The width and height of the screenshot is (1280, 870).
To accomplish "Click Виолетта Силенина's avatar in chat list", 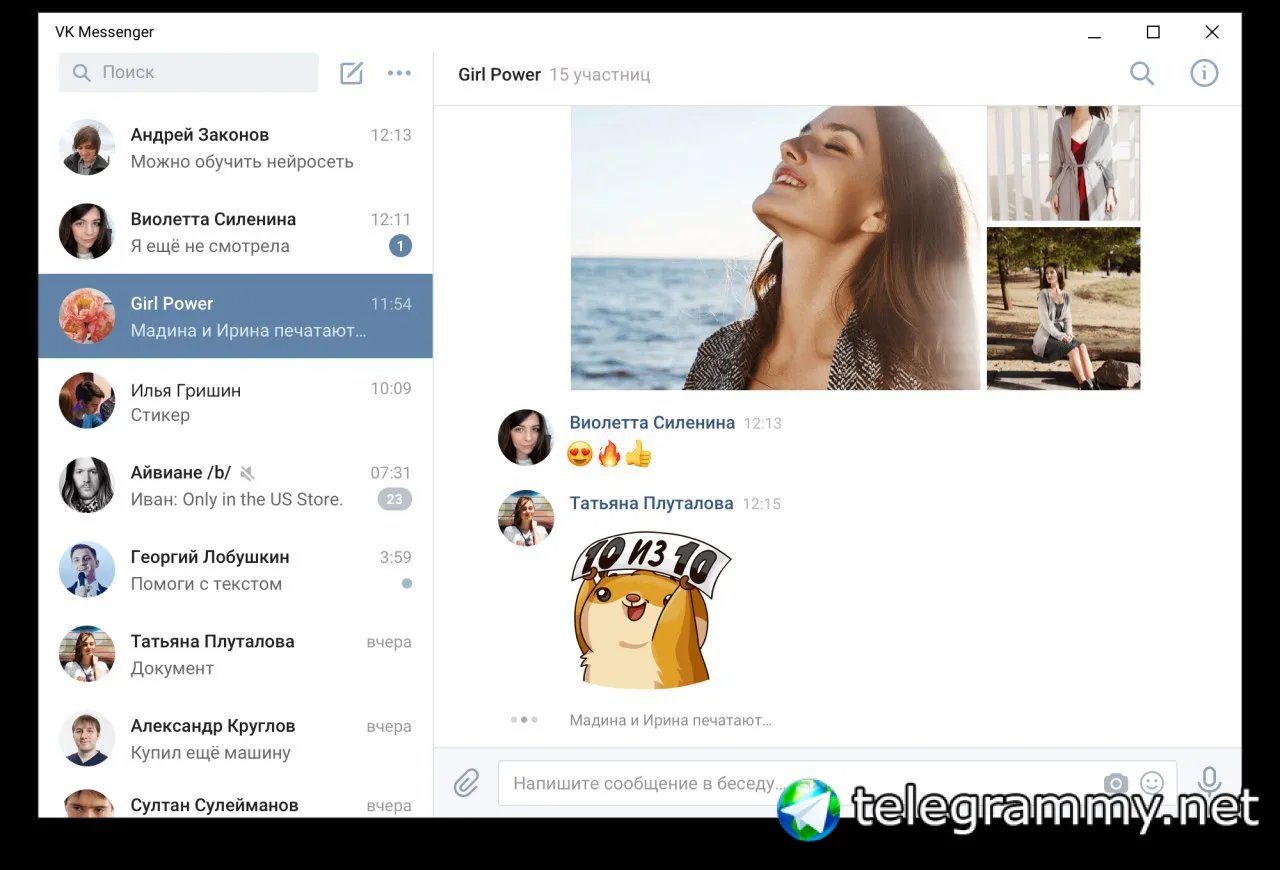I will click(87, 232).
